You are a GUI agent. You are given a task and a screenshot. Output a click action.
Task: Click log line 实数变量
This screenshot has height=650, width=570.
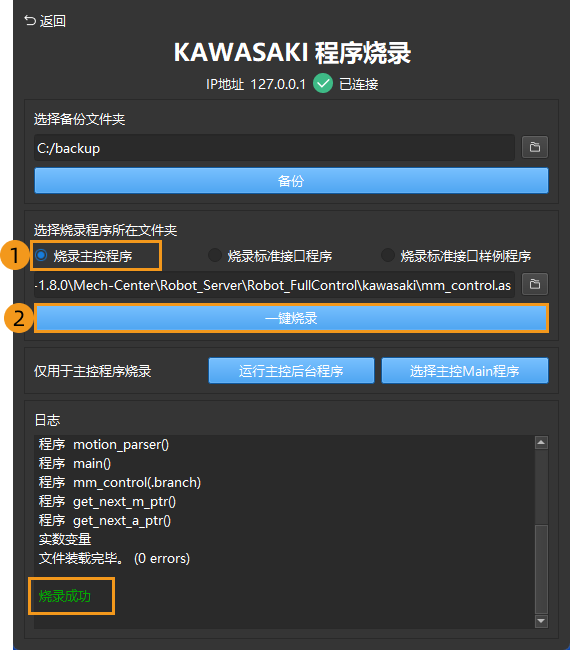(65, 539)
